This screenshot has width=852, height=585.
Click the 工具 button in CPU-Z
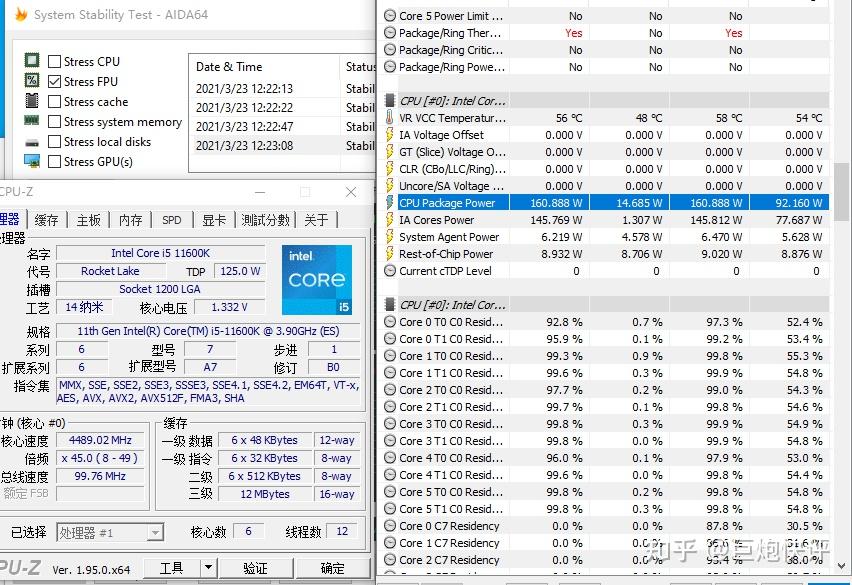[172, 568]
